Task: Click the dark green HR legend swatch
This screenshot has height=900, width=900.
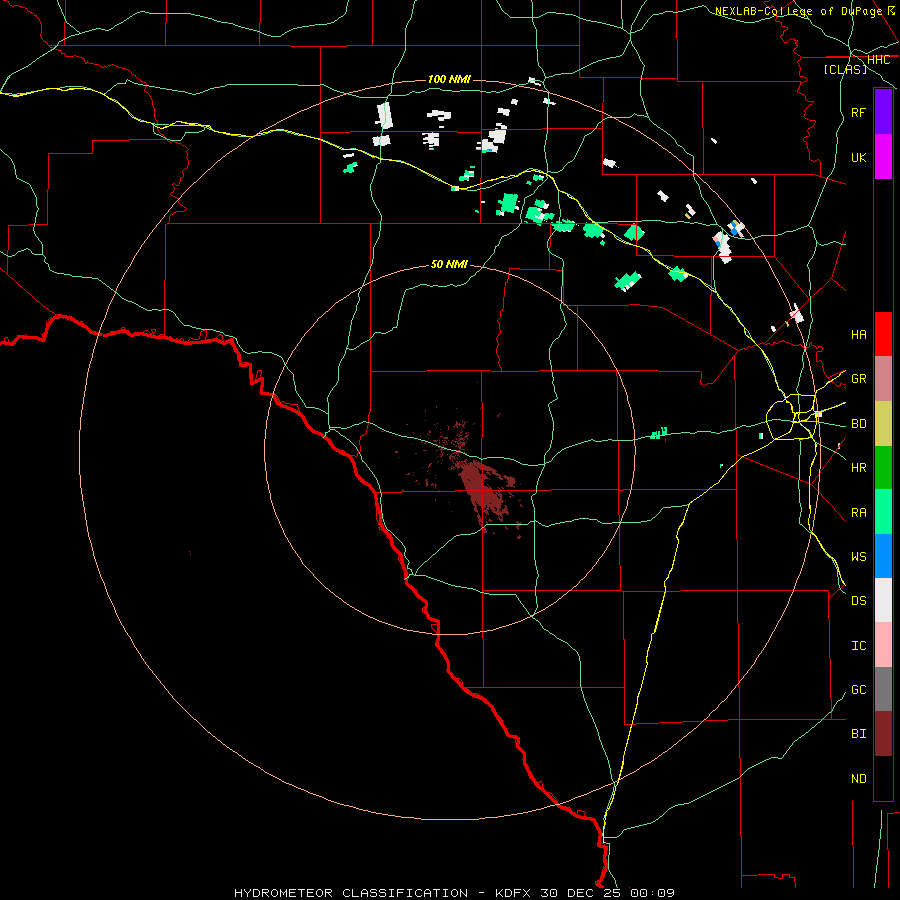Action: (883, 468)
